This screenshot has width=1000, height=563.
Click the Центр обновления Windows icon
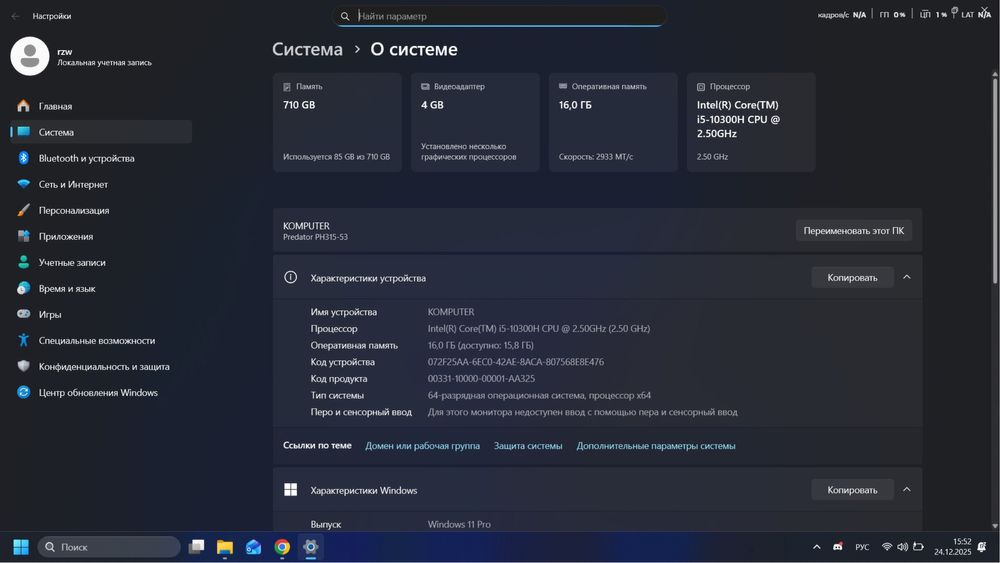pyautogui.click(x=24, y=392)
